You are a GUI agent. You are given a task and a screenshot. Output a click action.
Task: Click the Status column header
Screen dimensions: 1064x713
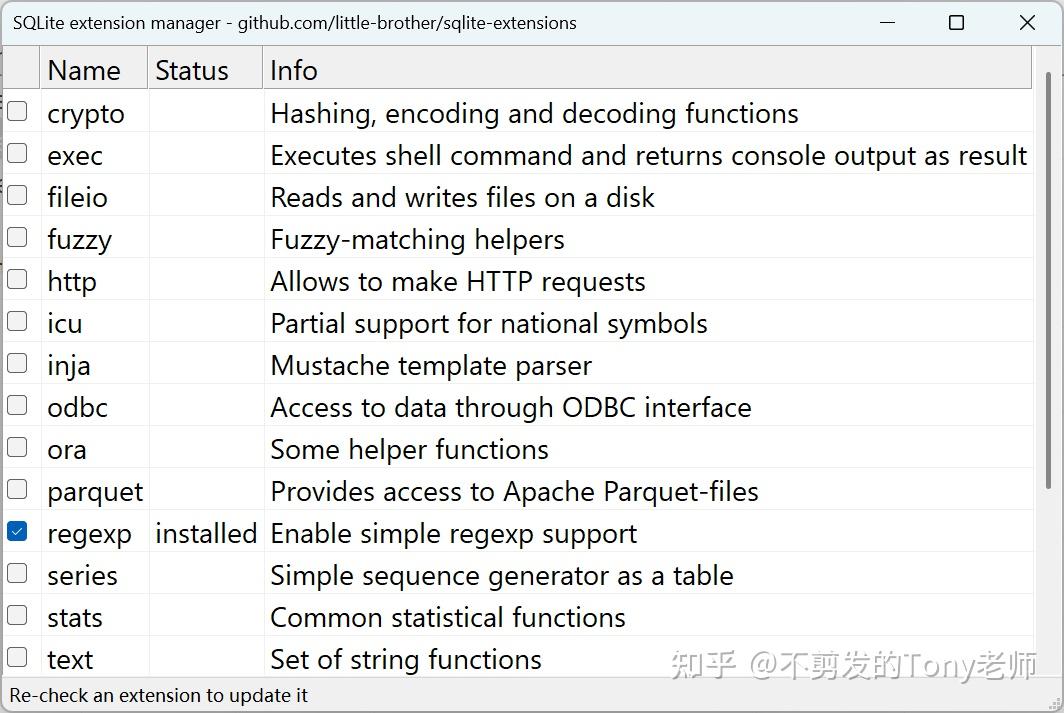pyautogui.click(x=198, y=69)
